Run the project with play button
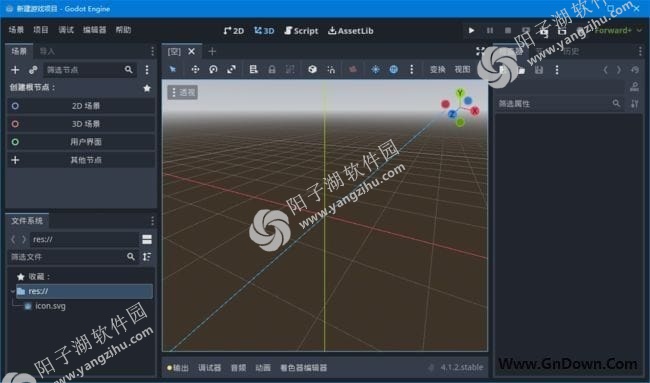 click(x=471, y=30)
